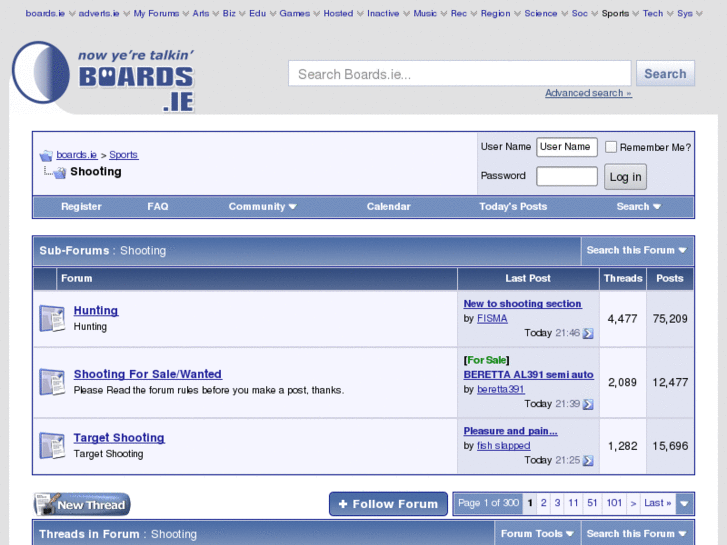Screen dimensions: 727x545
Task: Click the Target Shooting forum status icon
Action: pos(52,445)
